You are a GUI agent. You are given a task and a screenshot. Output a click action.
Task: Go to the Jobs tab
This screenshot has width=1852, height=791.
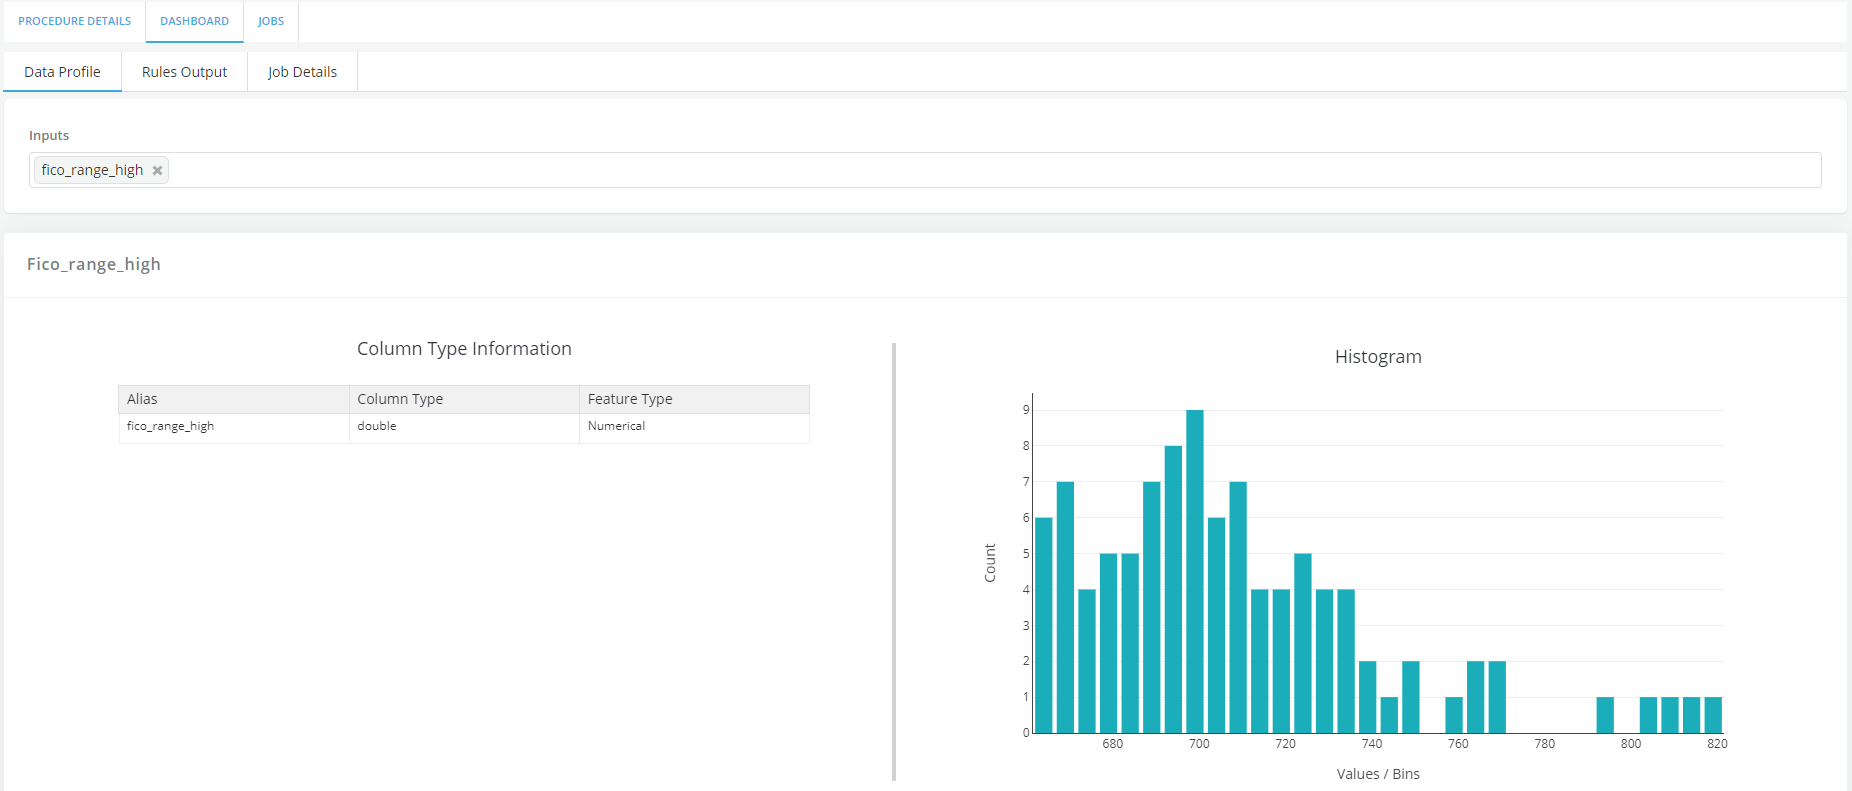(x=271, y=21)
